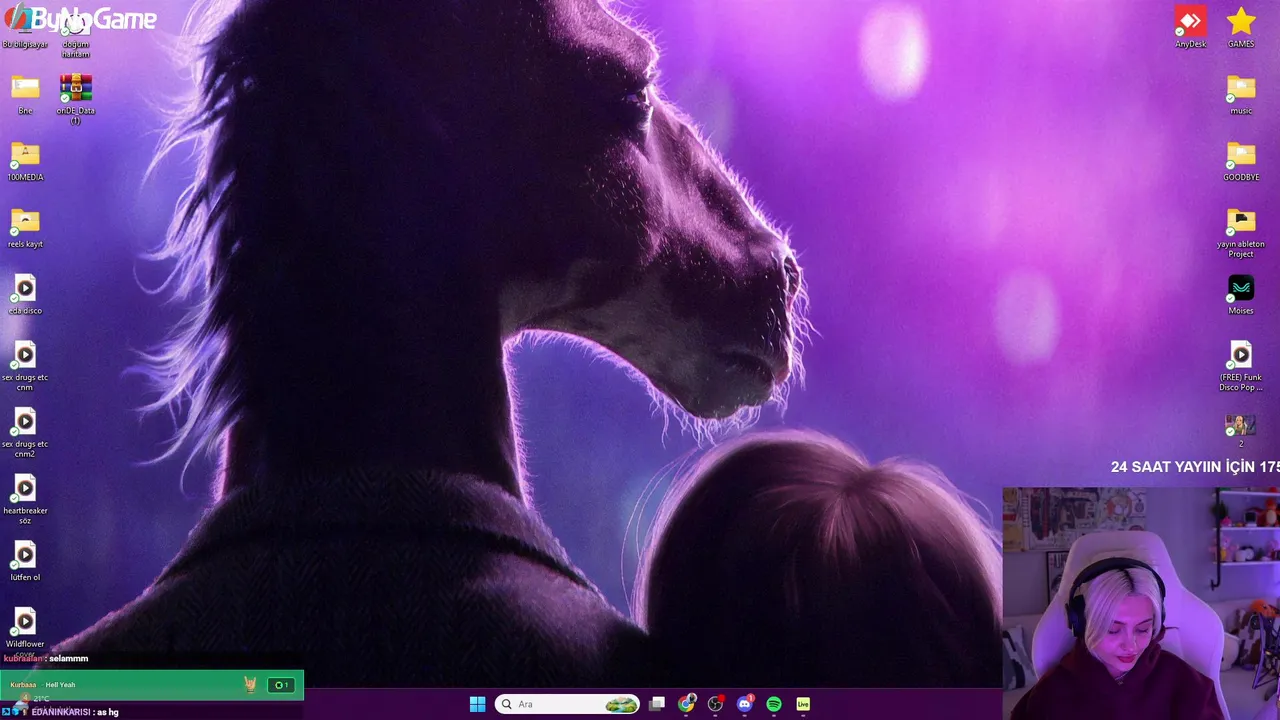
Task: Open Task View from the taskbar
Action: (657, 704)
